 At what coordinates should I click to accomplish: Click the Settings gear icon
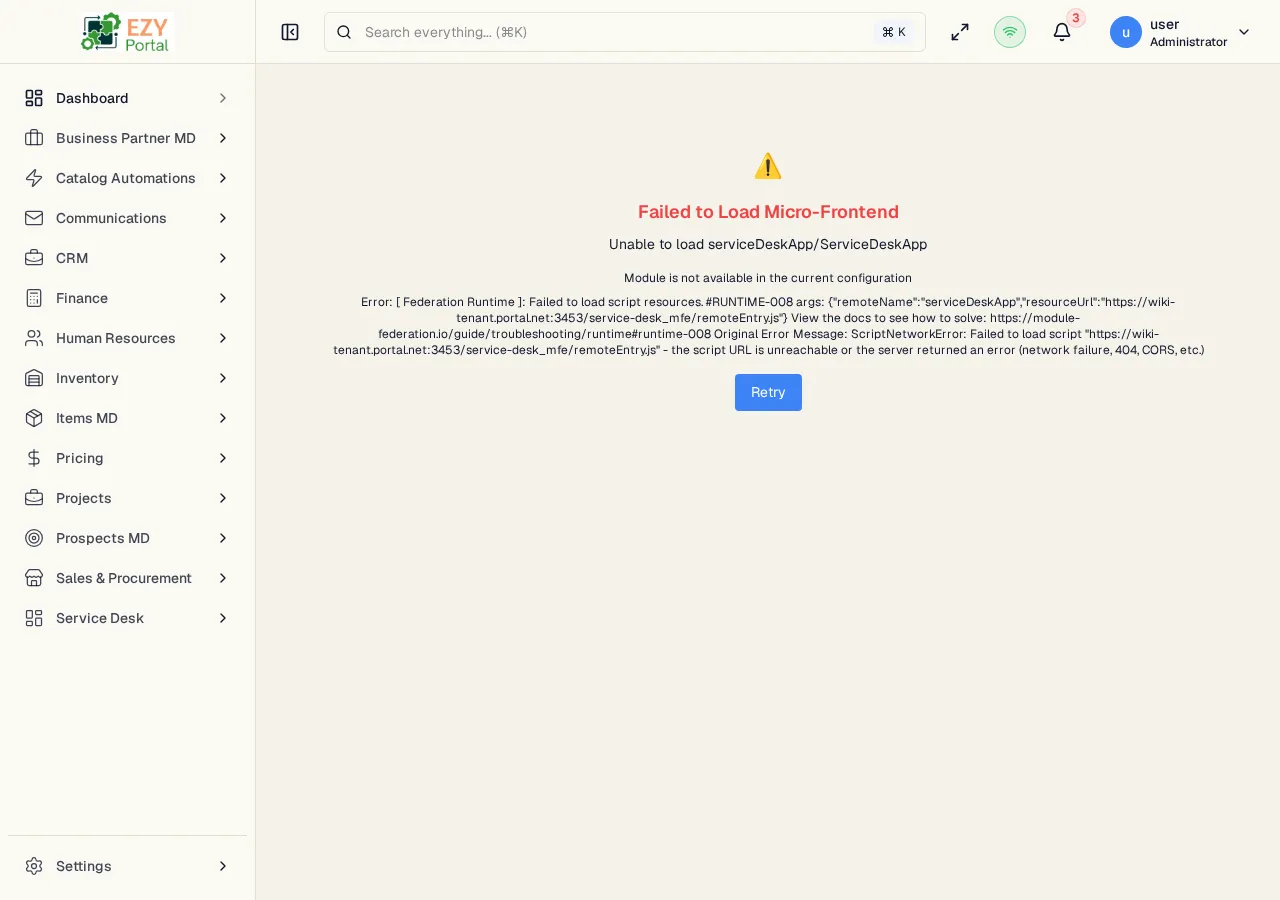pos(34,866)
